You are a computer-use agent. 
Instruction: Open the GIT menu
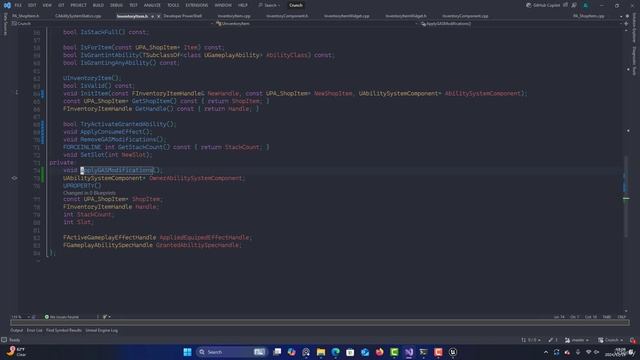pos(61,5)
